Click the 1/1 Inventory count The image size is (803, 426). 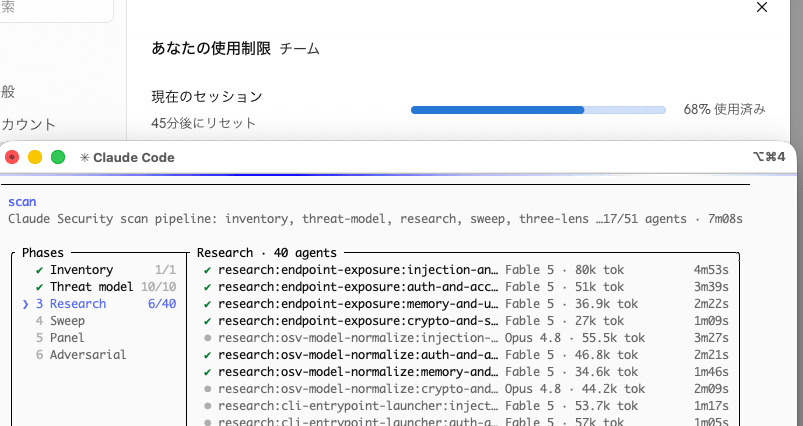(x=165, y=270)
